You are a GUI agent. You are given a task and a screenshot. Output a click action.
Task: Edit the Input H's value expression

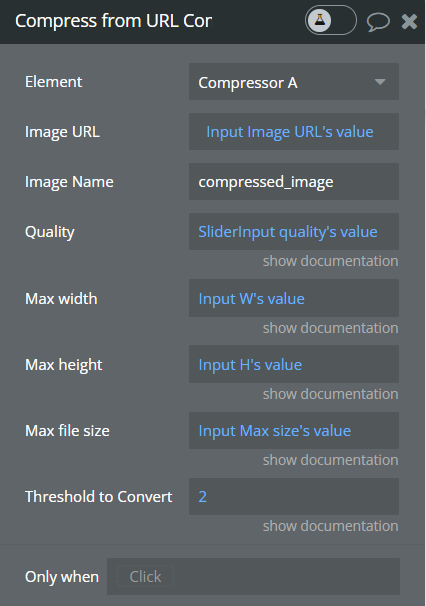250,365
